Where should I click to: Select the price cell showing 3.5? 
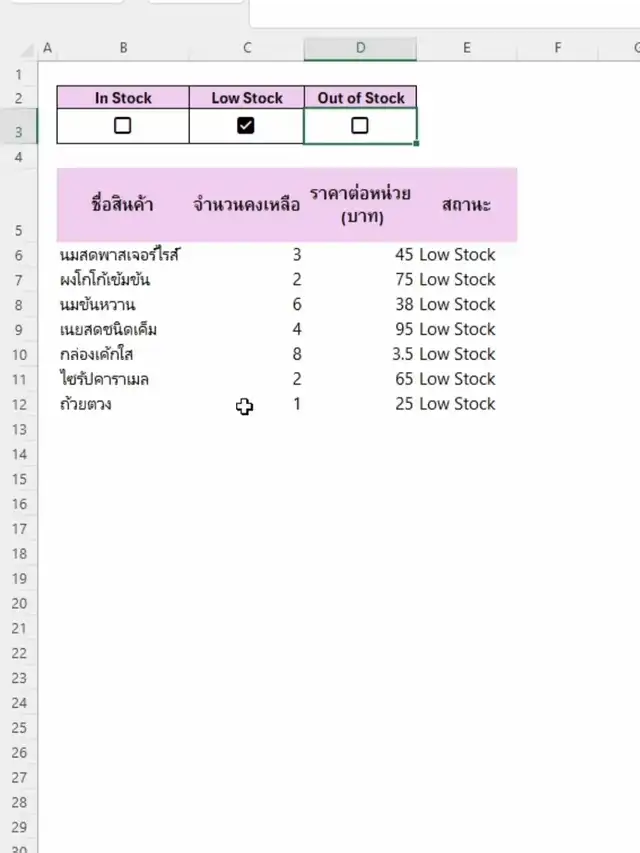(x=360, y=354)
